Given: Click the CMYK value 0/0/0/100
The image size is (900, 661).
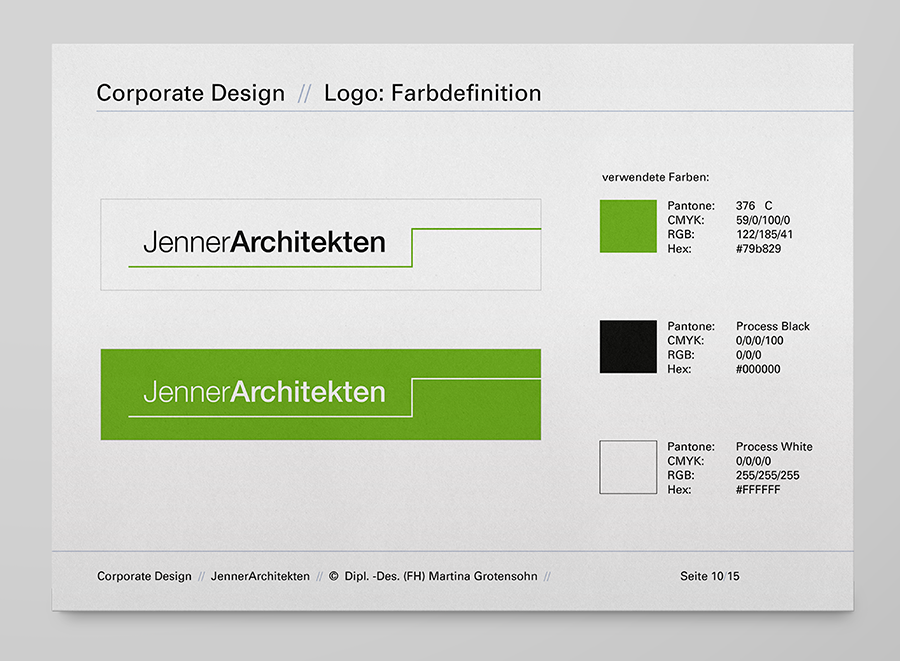Looking at the screenshot, I should (x=760, y=340).
